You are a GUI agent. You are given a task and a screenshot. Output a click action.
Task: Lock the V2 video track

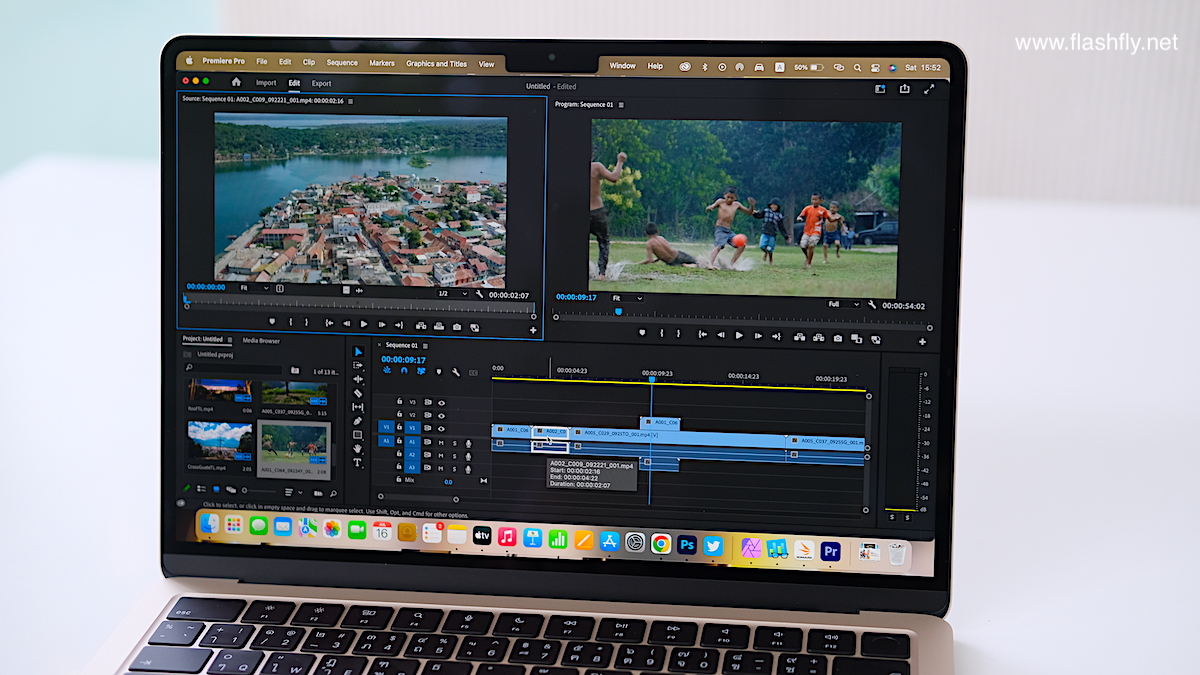coord(399,415)
